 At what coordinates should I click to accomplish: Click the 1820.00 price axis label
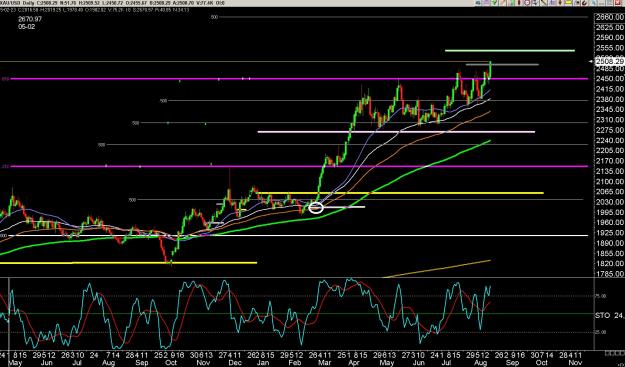[x=609, y=263]
